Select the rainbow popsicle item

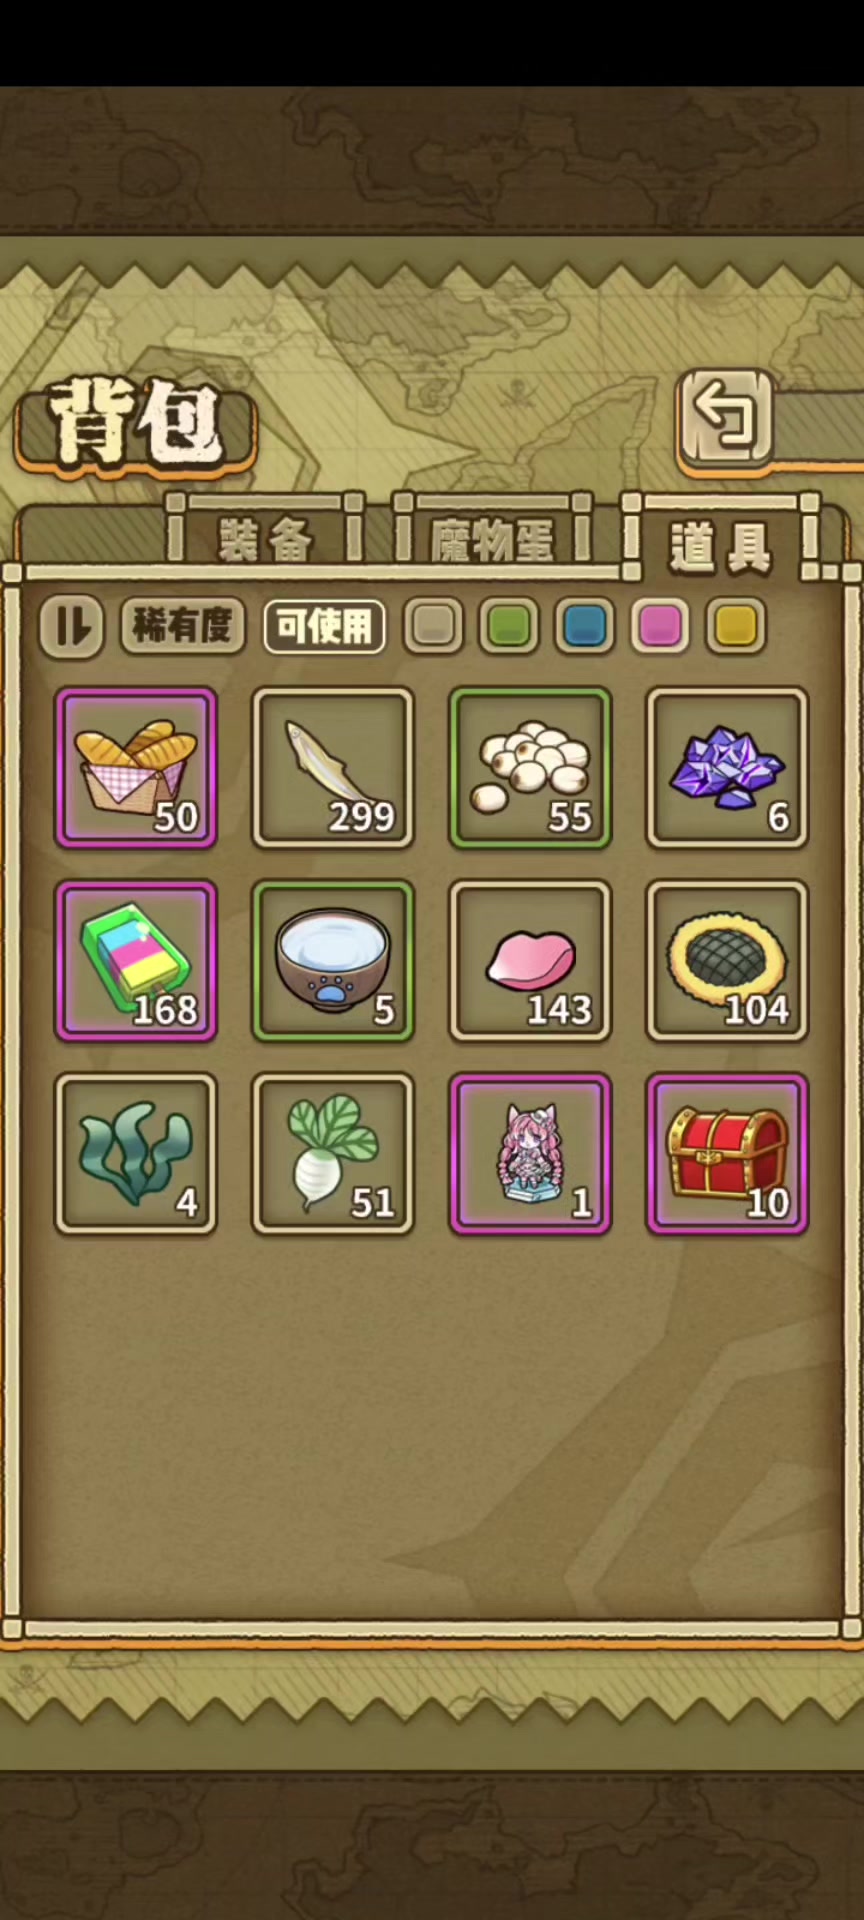[x=136, y=961]
